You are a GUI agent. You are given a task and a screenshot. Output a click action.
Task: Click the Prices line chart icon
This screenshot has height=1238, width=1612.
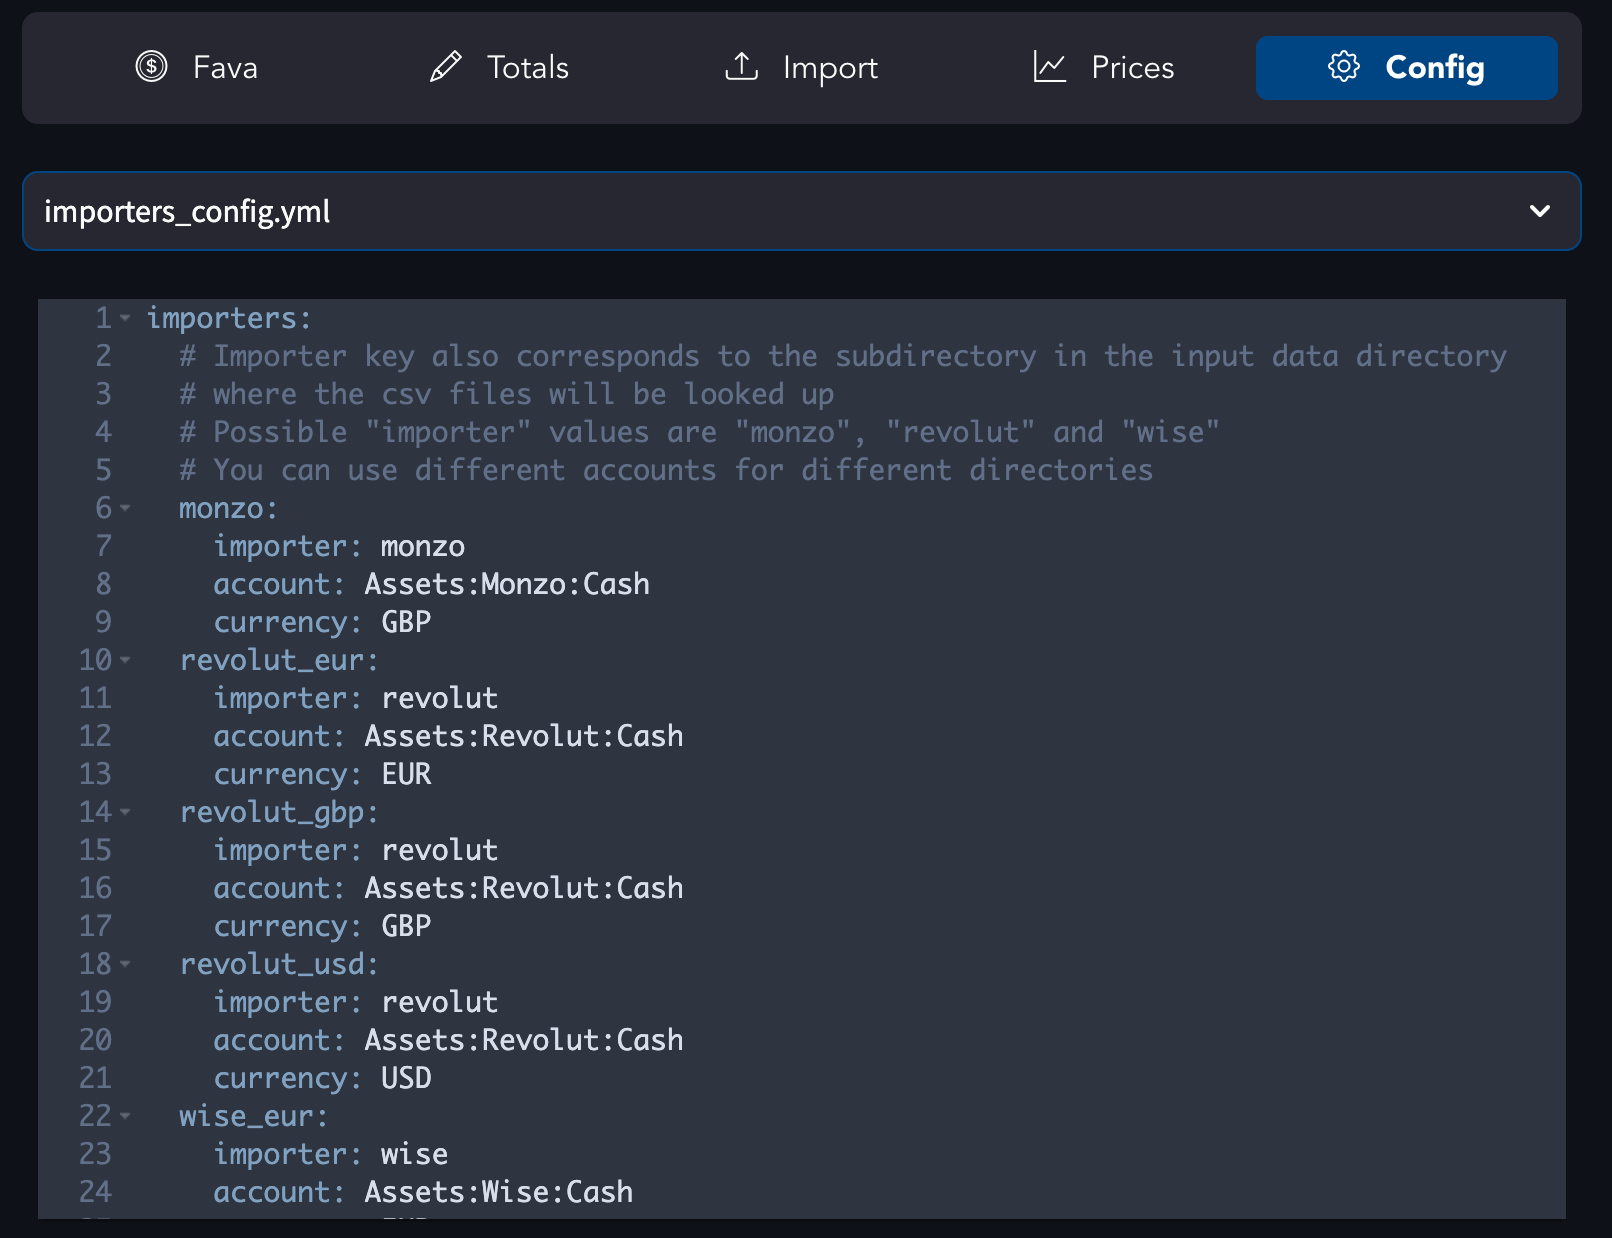1049,67
